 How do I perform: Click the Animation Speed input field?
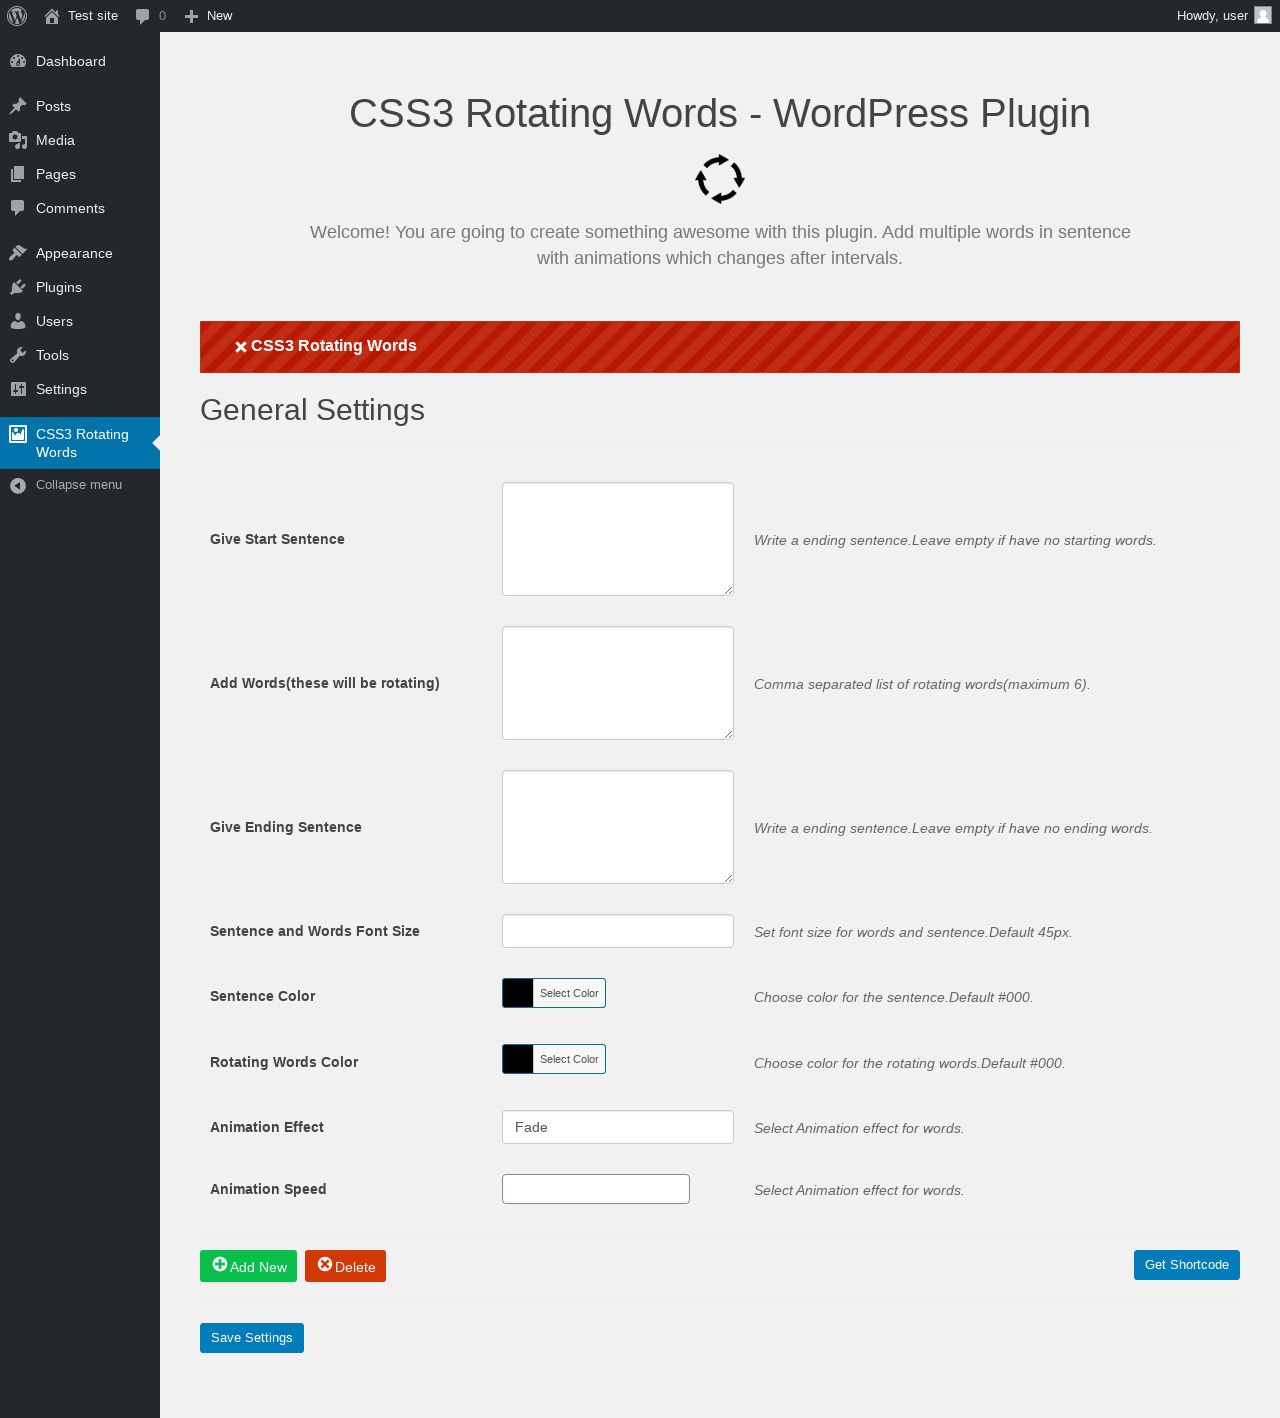tap(596, 1189)
